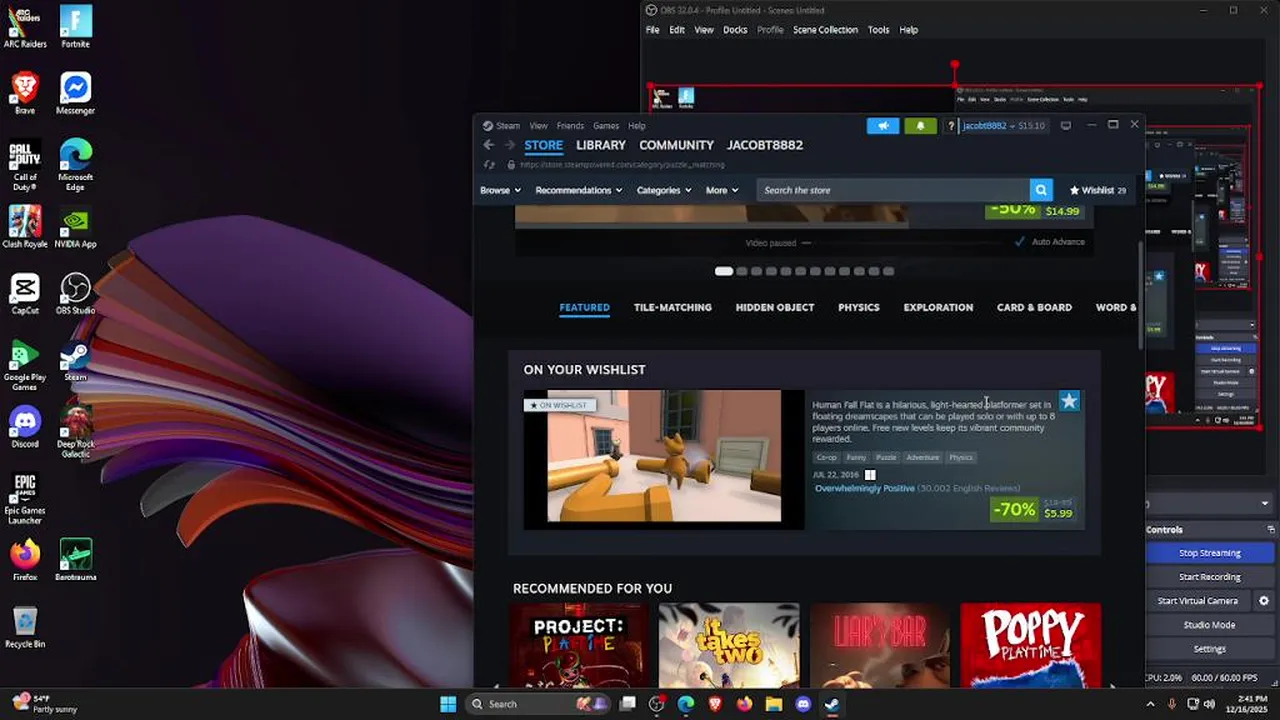Show hidden icons in system tray
Viewport: 1280px width, 720px height.
(1149, 704)
